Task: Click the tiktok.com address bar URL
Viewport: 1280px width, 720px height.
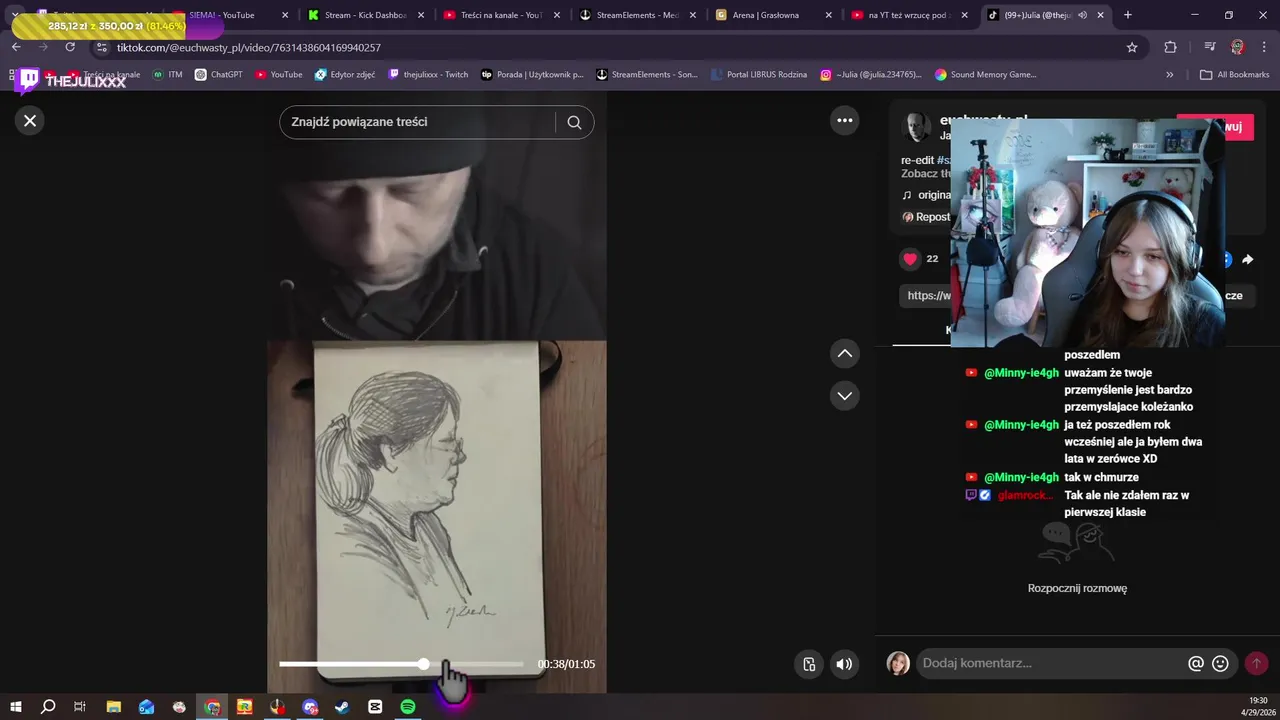Action: pyautogui.click(x=249, y=47)
